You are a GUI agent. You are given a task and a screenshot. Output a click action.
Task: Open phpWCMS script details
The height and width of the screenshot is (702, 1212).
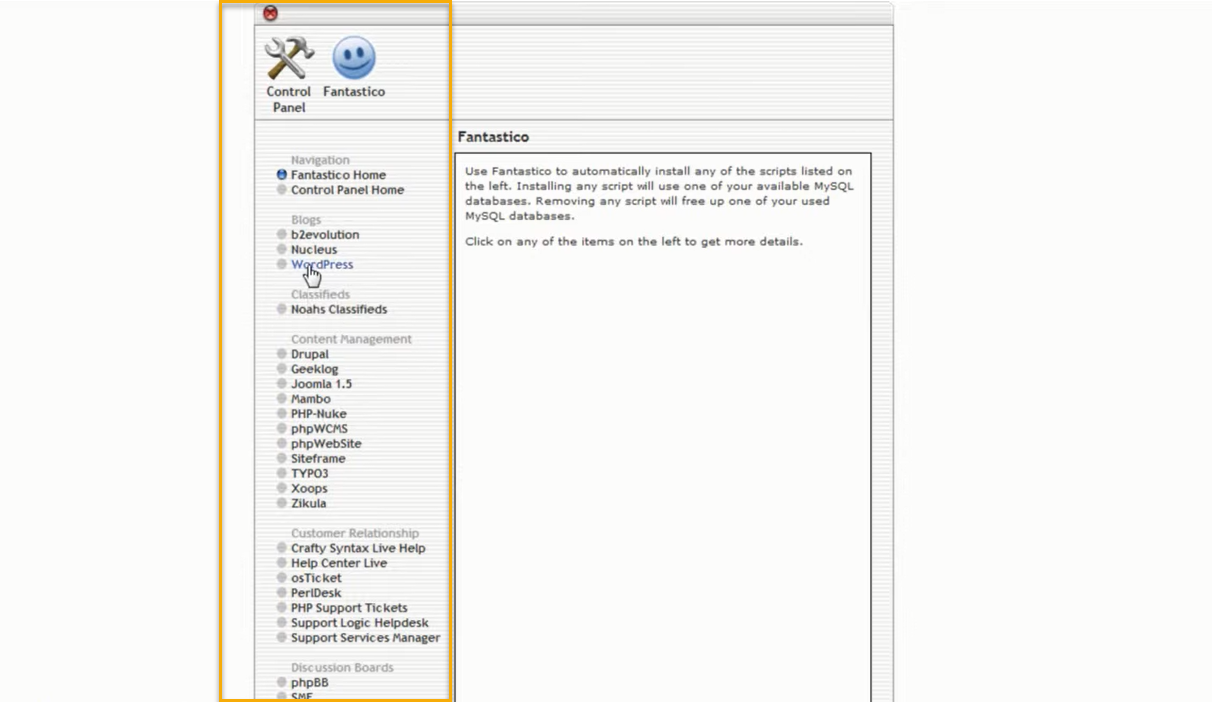click(319, 429)
